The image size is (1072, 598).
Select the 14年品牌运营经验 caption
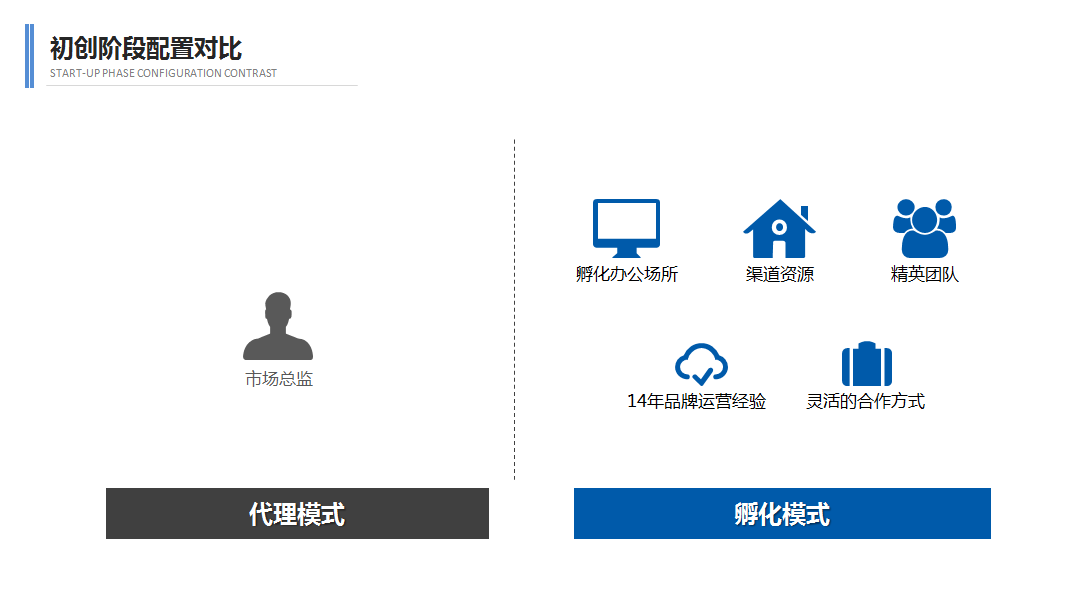[x=696, y=401]
